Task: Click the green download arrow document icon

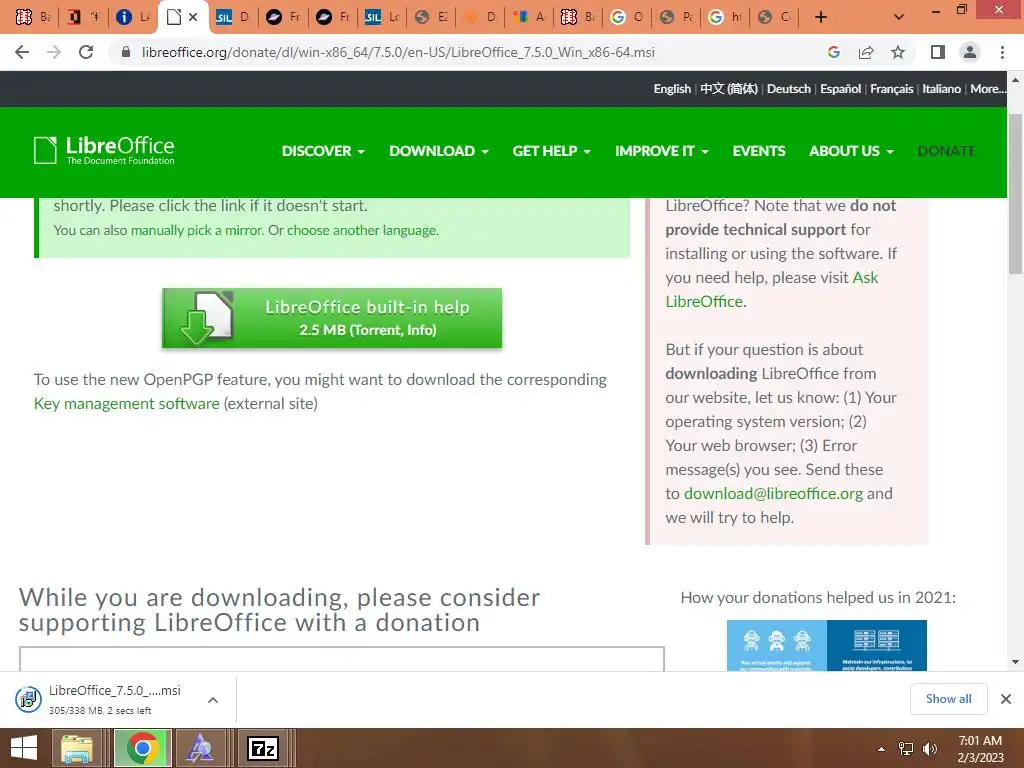Action: point(206,318)
